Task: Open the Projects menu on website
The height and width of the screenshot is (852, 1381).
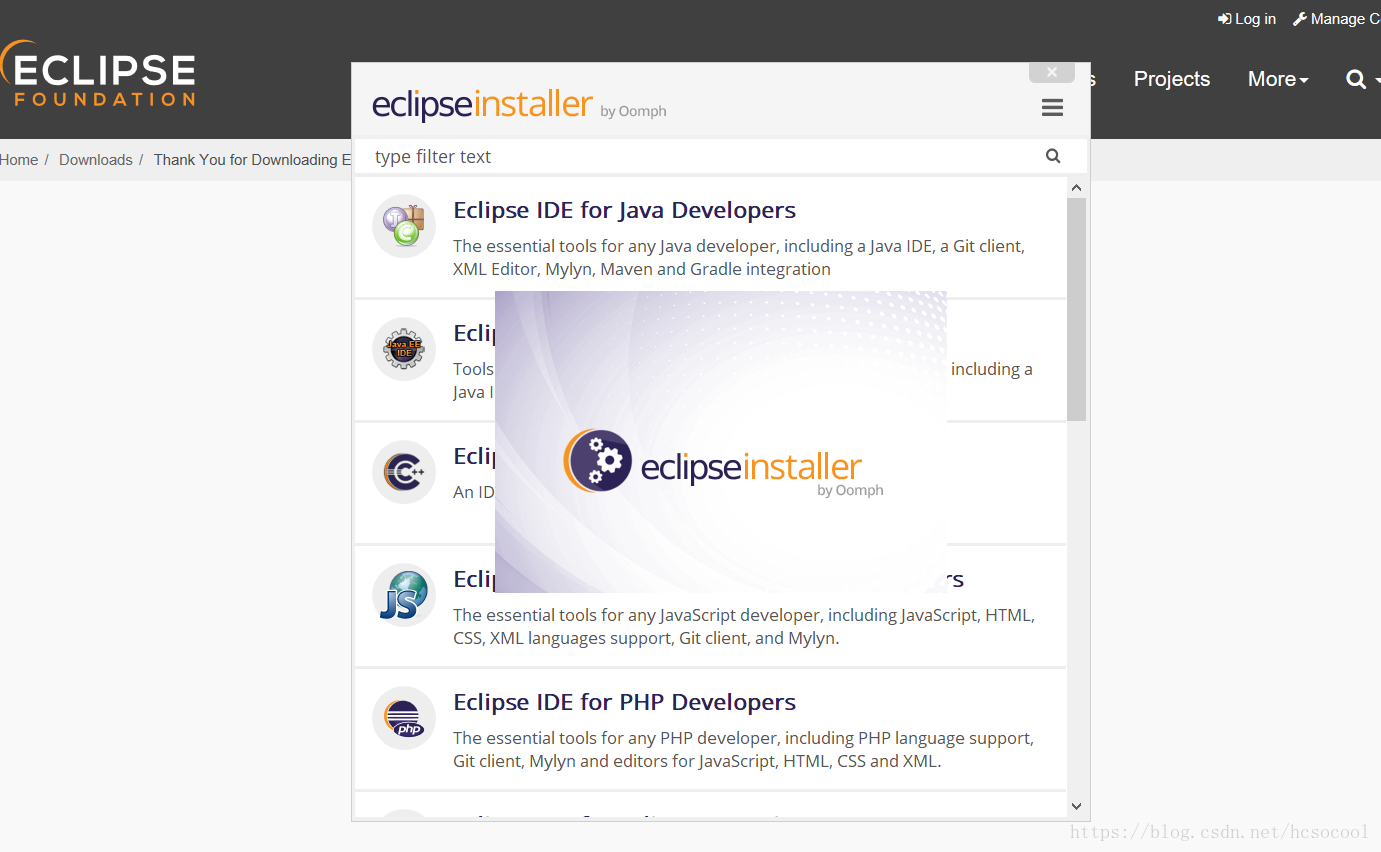Action: 1172,79
